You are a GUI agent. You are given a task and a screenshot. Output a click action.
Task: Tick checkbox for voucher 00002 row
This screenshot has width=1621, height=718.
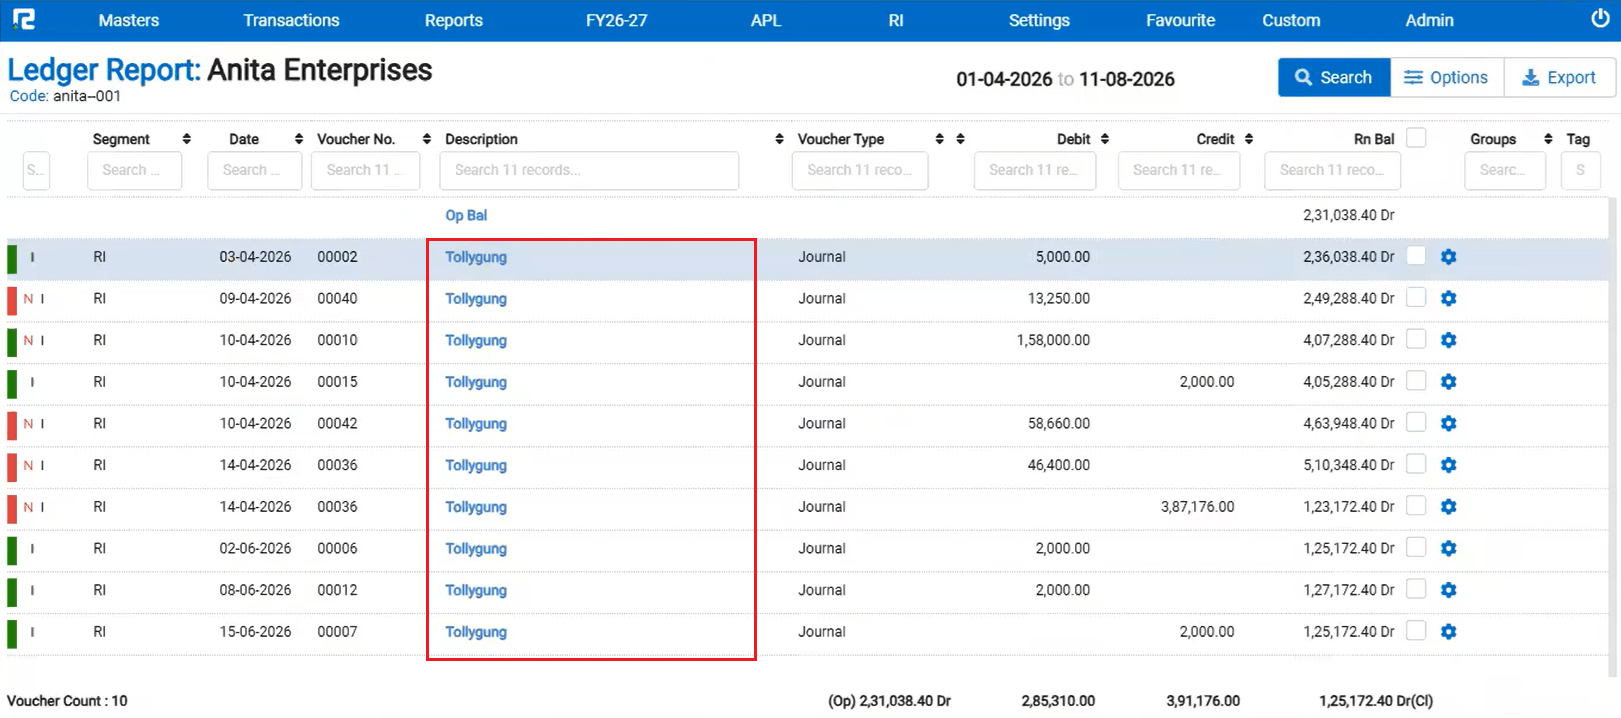pos(1416,256)
